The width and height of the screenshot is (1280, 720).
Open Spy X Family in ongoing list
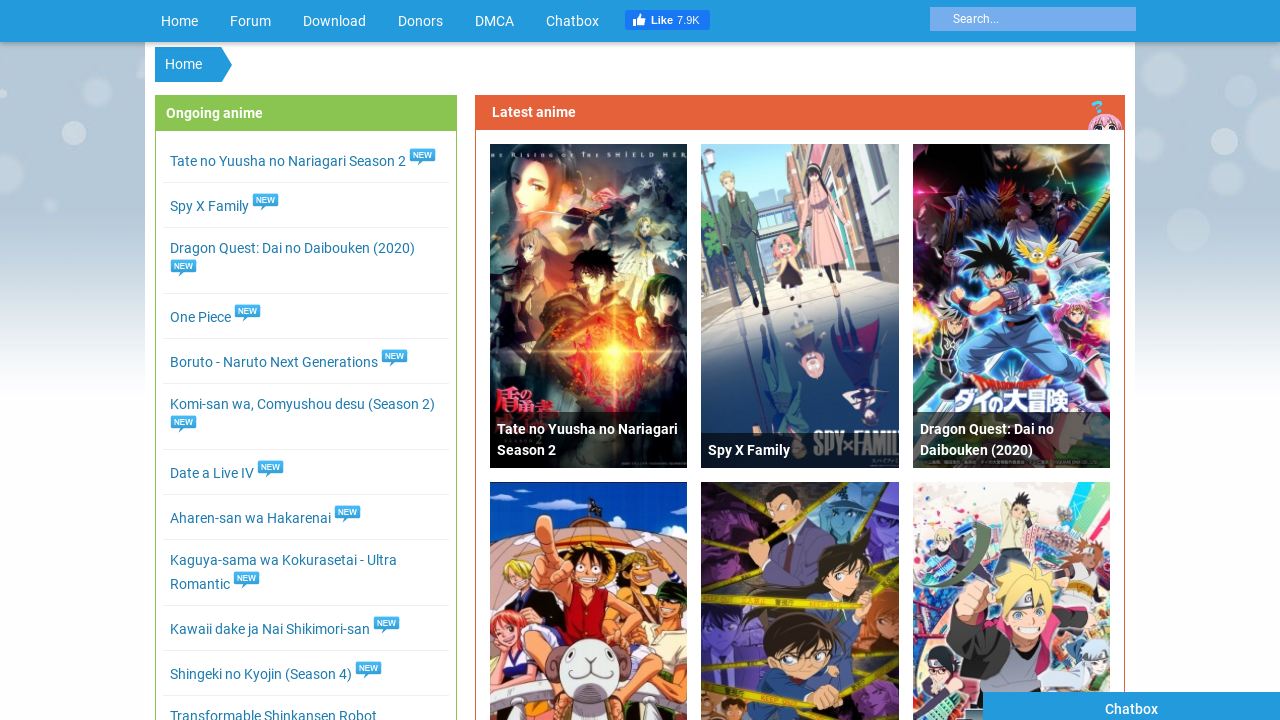tap(209, 206)
